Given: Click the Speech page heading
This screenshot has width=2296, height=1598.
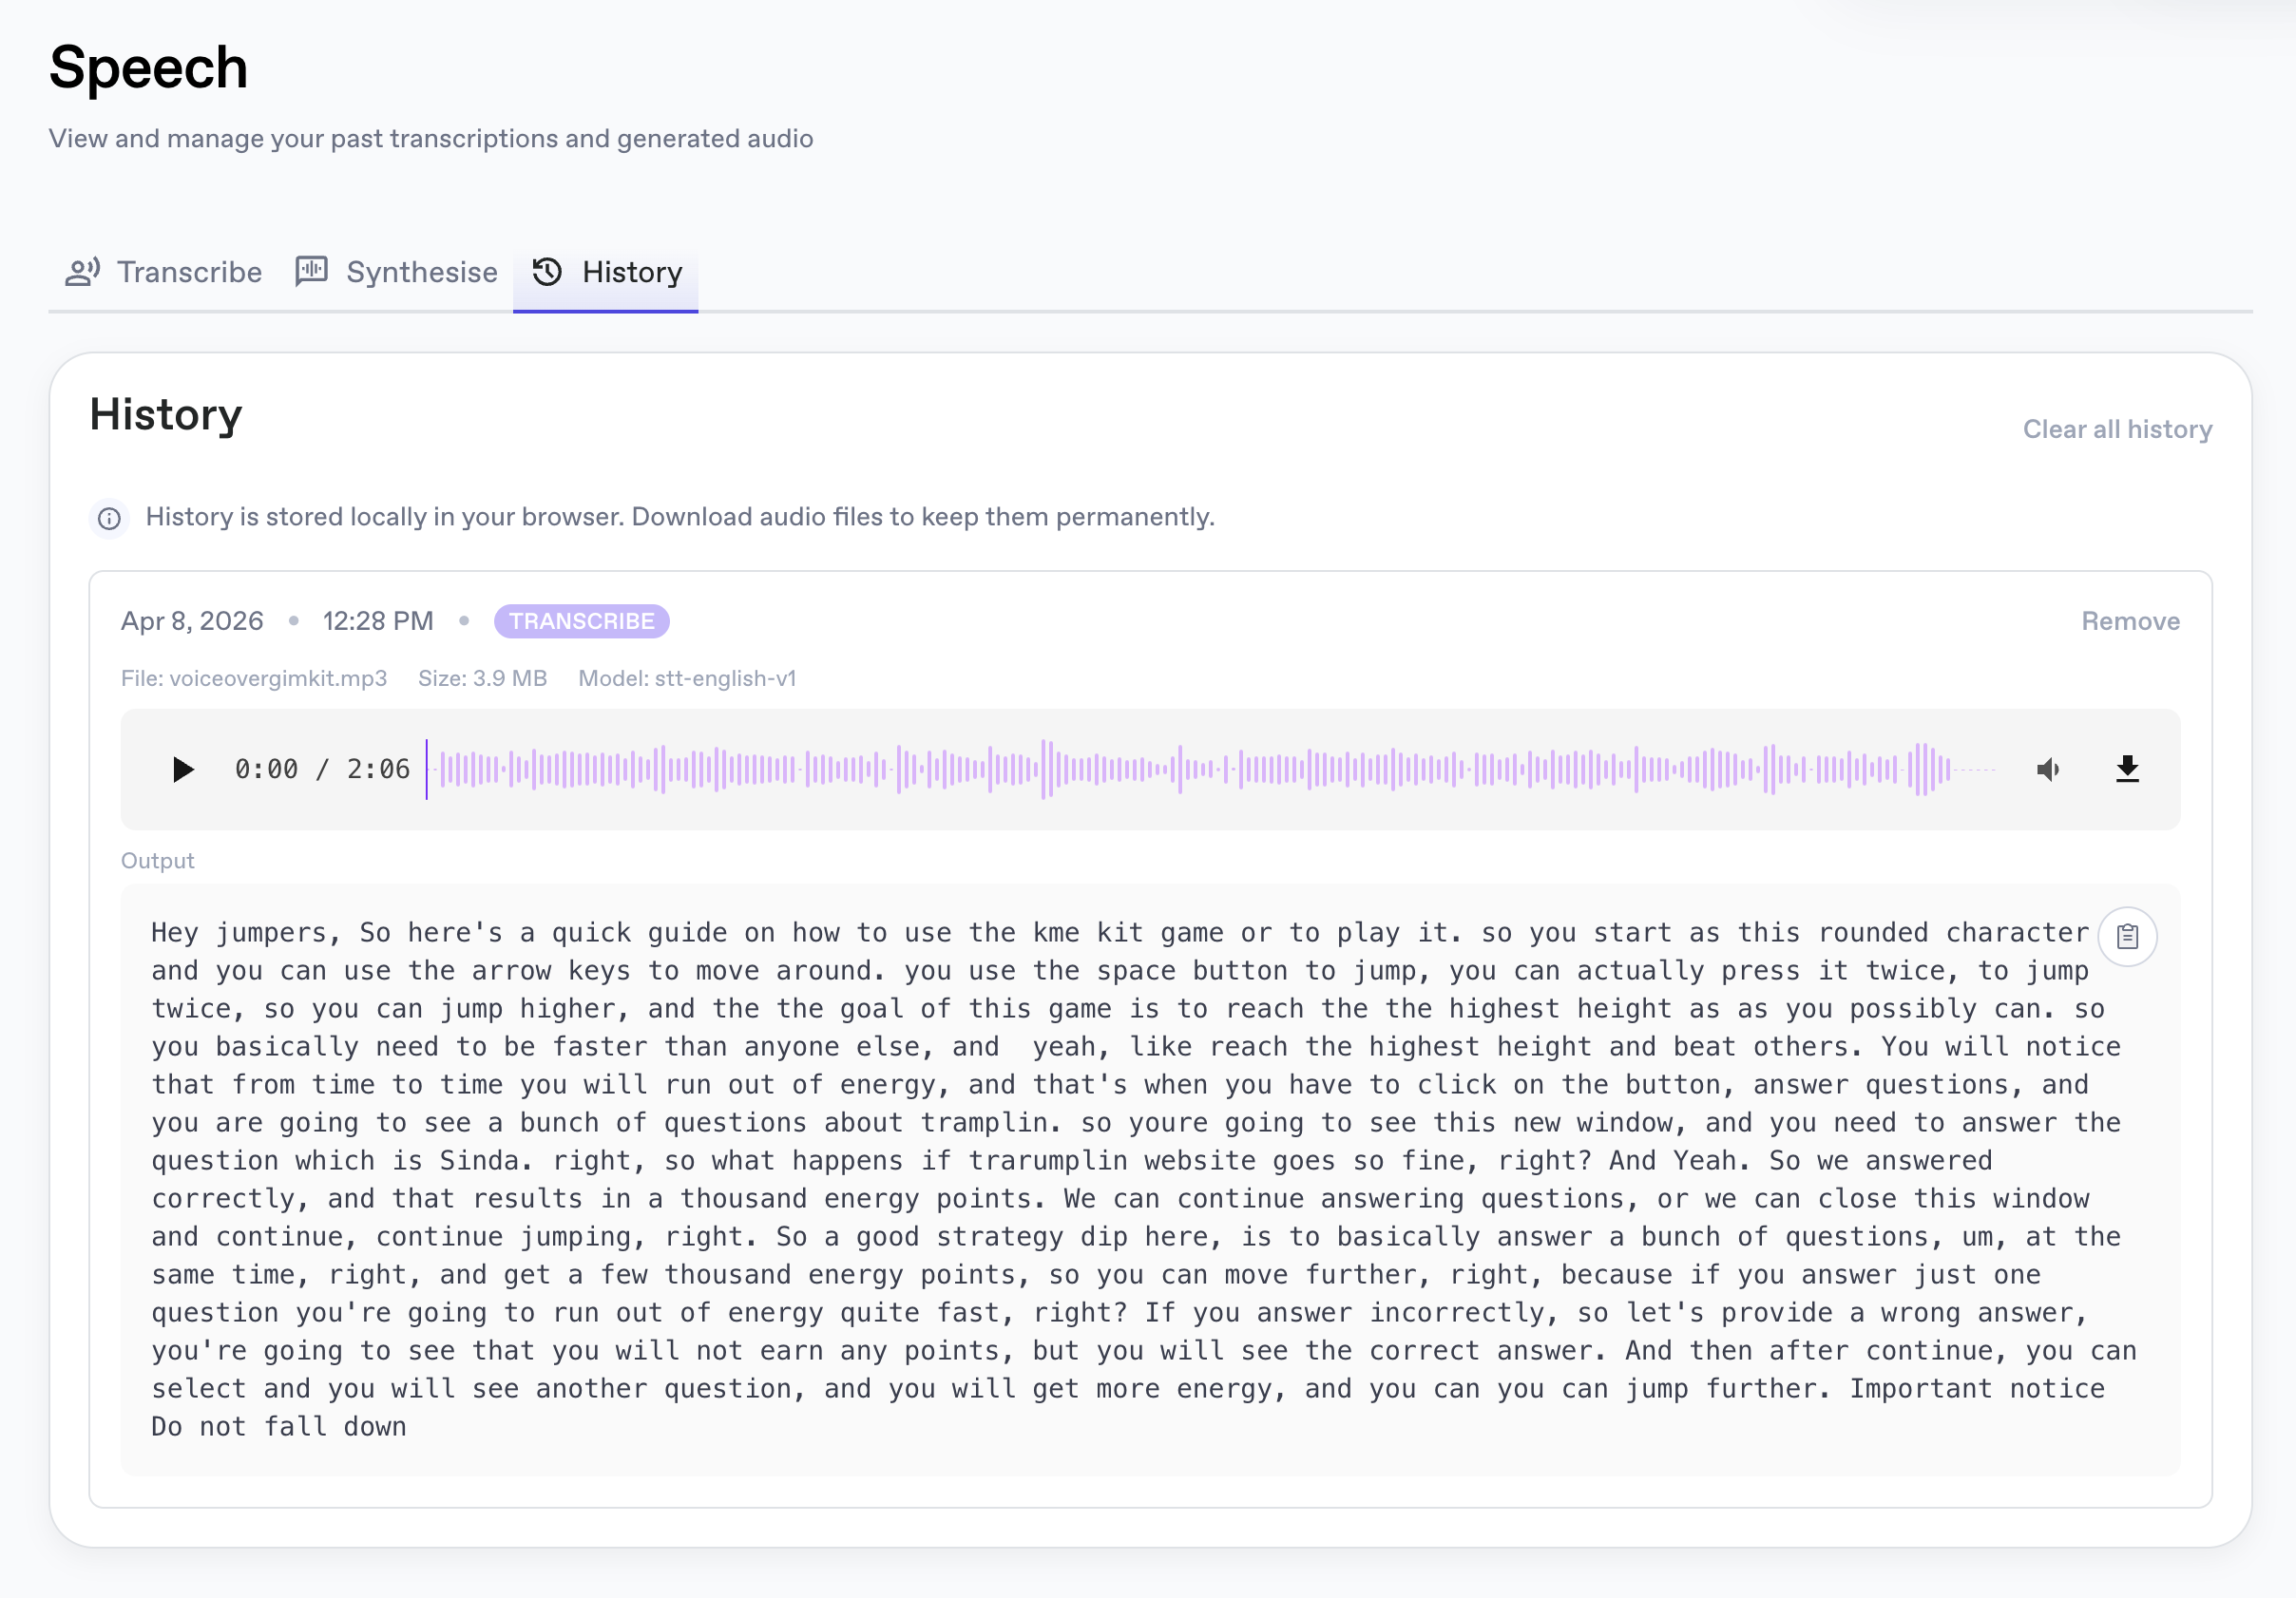Looking at the screenshot, I should pos(148,68).
